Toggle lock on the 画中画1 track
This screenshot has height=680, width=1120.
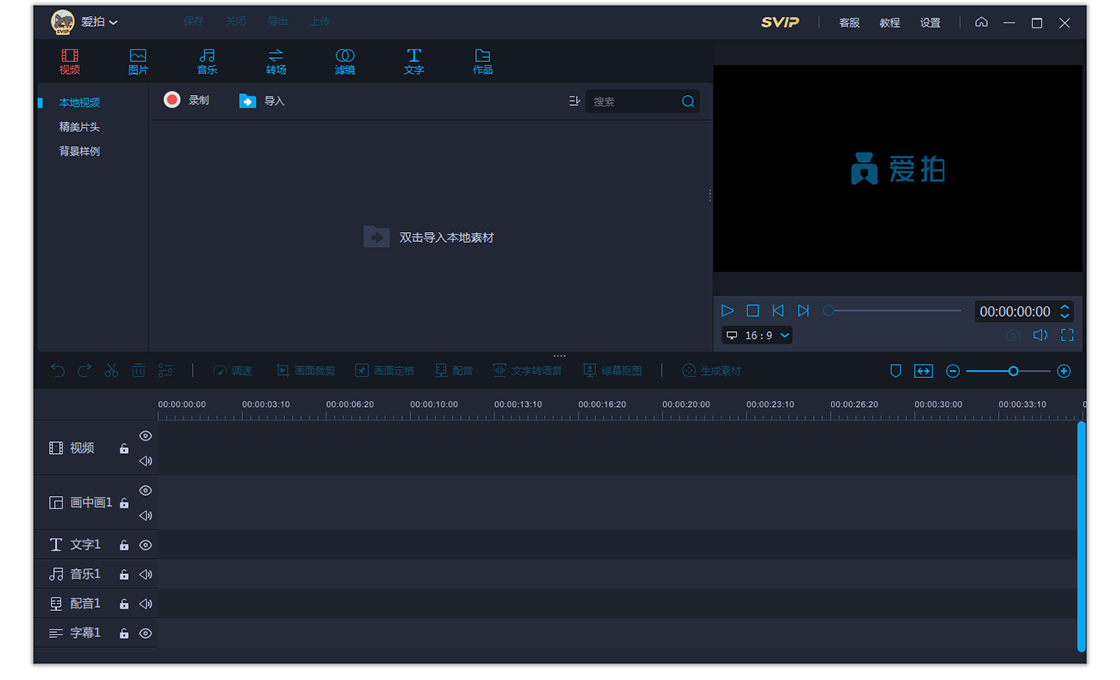[x=124, y=504]
